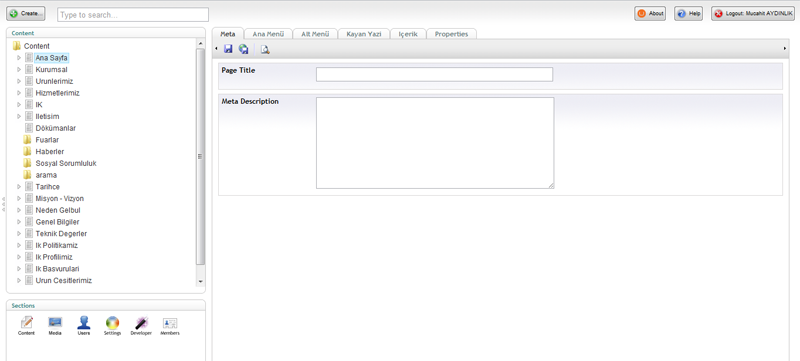Click the Preview page icon
Image resolution: width=800 pixels, height=361 pixels.
(x=265, y=49)
